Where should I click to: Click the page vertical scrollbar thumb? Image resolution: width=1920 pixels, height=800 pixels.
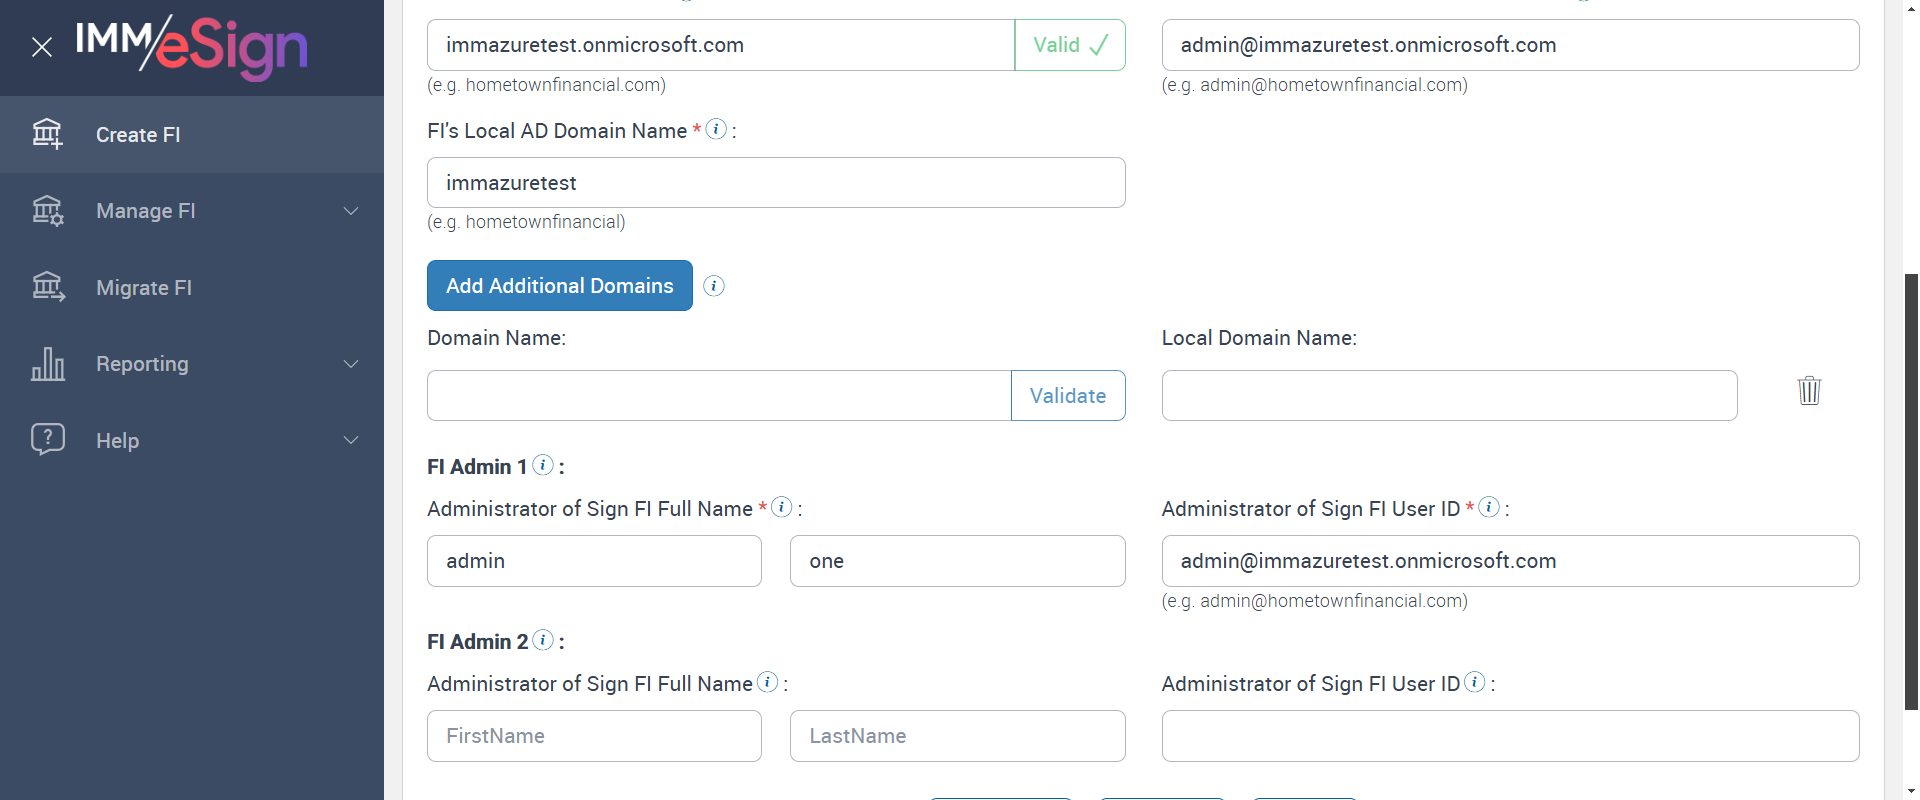1911,490
